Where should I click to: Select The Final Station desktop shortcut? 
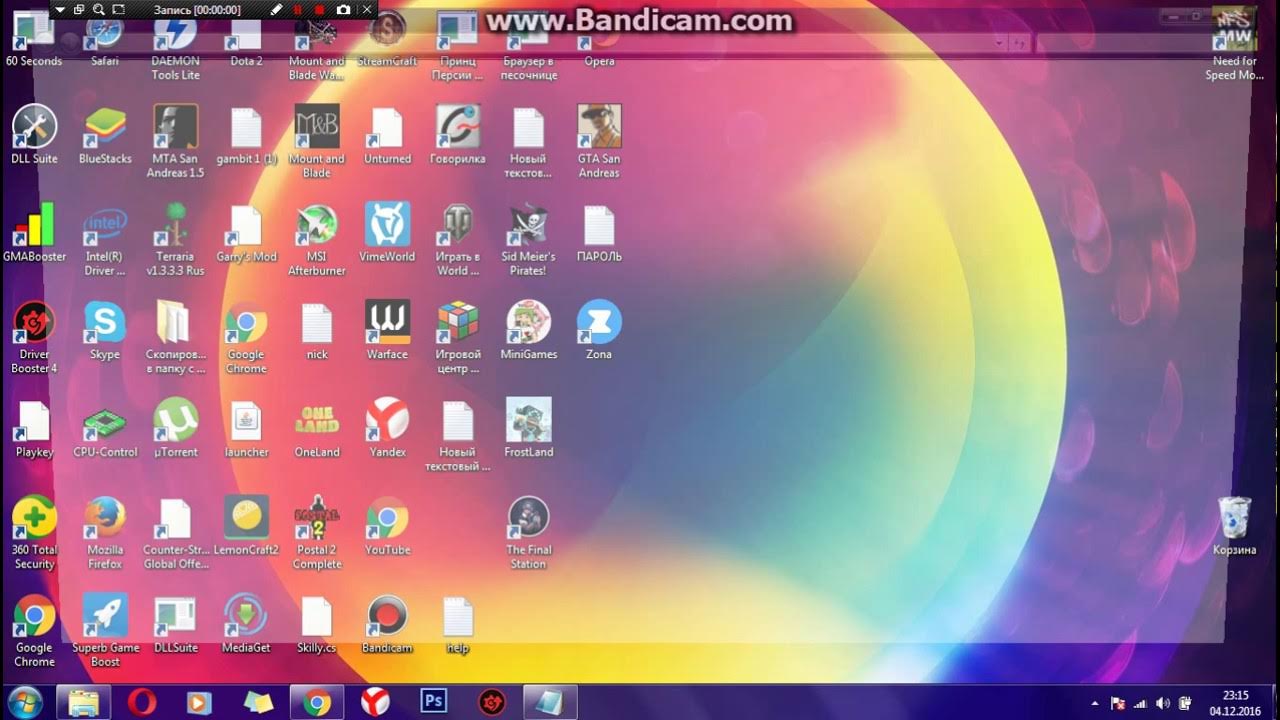coord(528,533)
